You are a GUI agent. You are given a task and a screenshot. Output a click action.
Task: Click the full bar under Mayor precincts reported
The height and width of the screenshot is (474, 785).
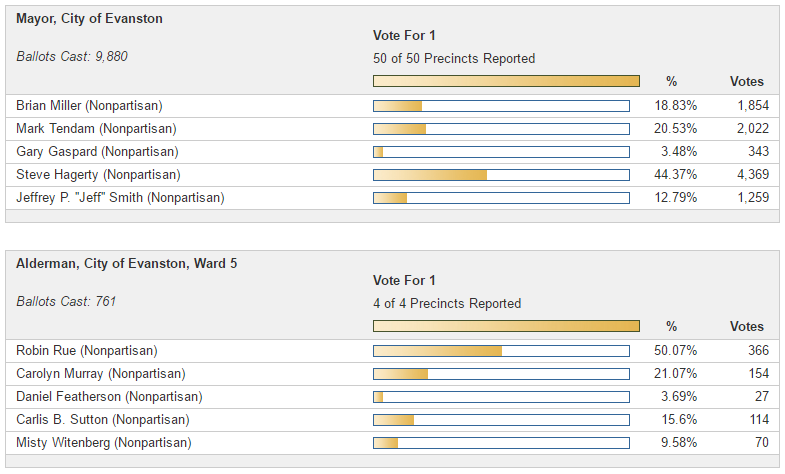(506, 81)
